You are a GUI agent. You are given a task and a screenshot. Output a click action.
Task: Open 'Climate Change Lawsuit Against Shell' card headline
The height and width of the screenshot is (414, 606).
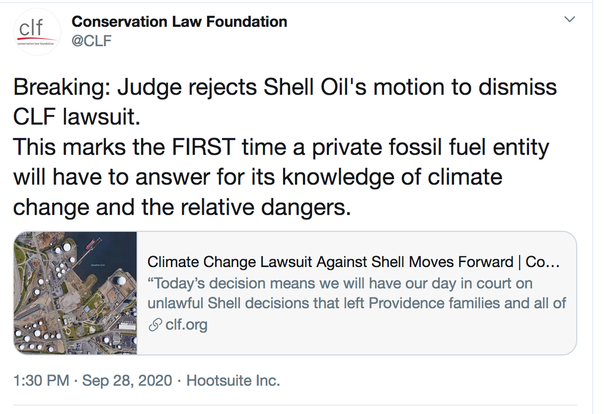point(335,264)
